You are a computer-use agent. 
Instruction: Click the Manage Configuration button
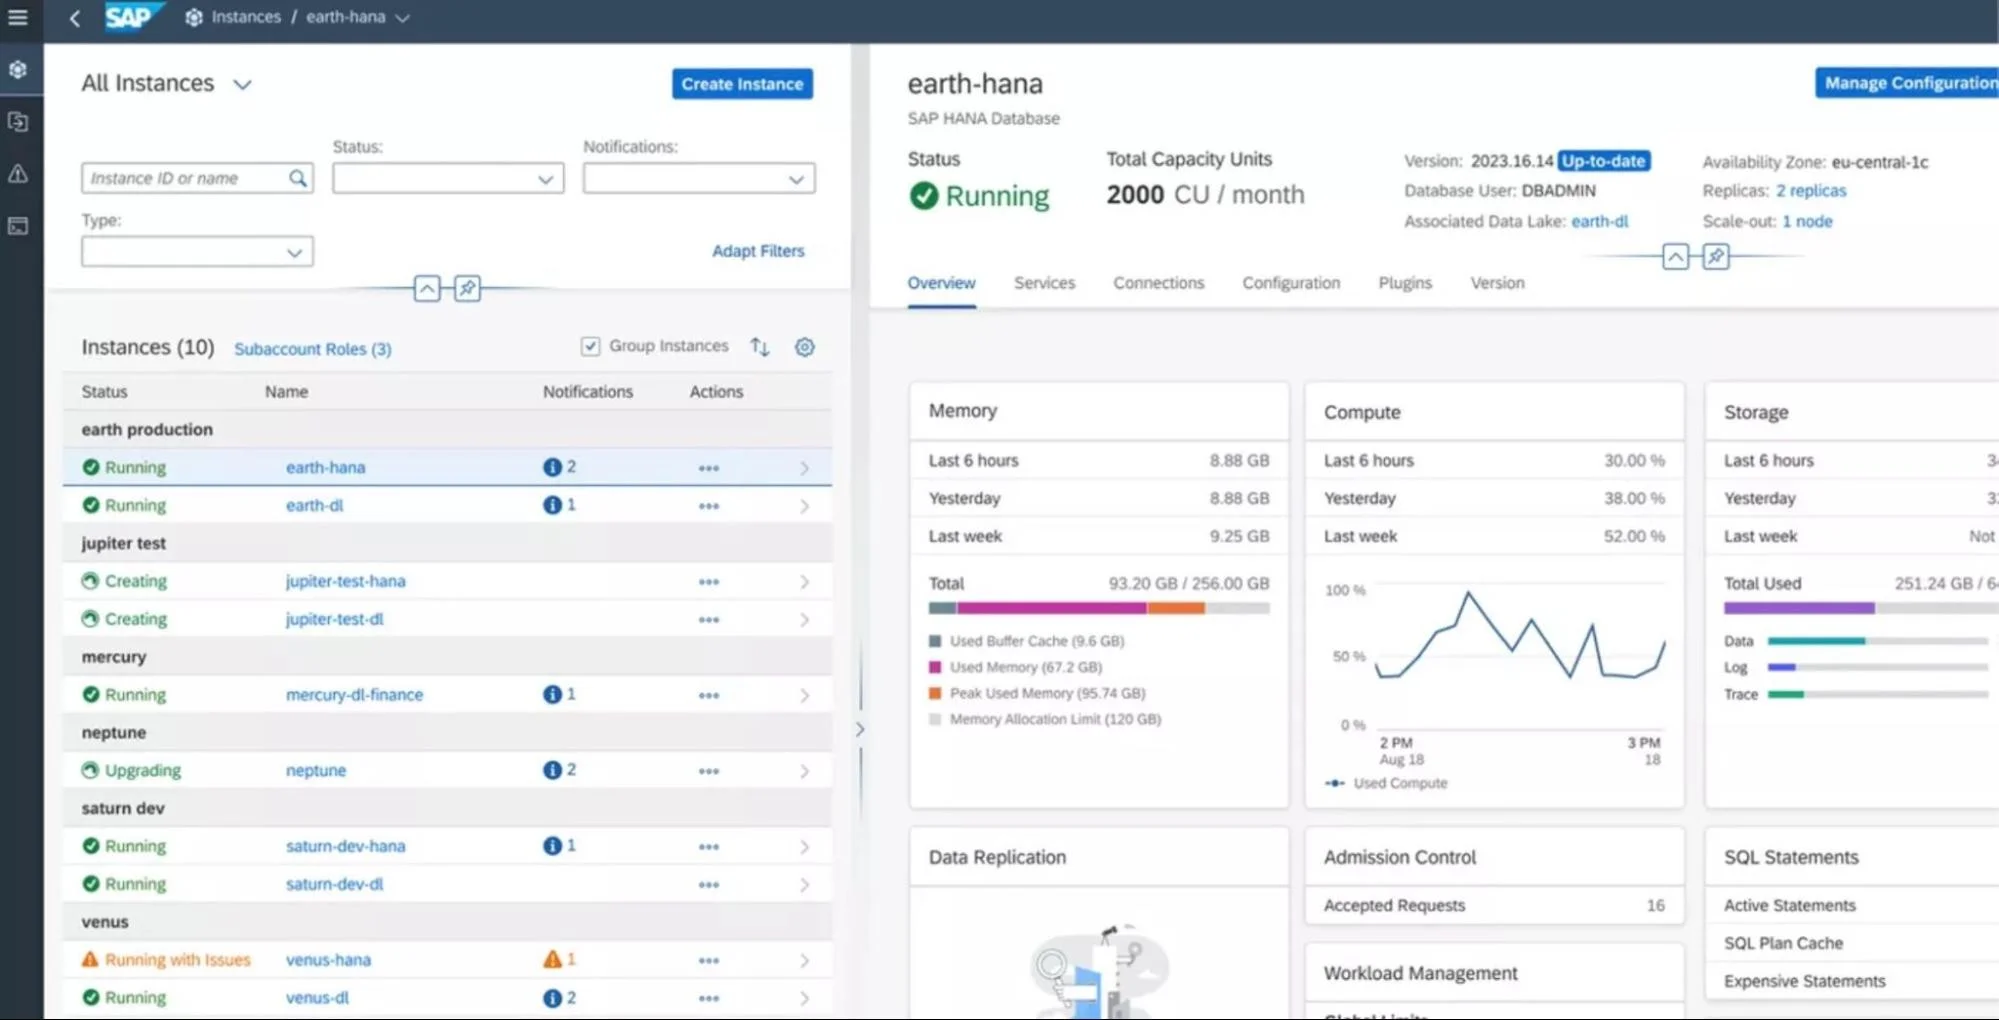pos(1907,83)
